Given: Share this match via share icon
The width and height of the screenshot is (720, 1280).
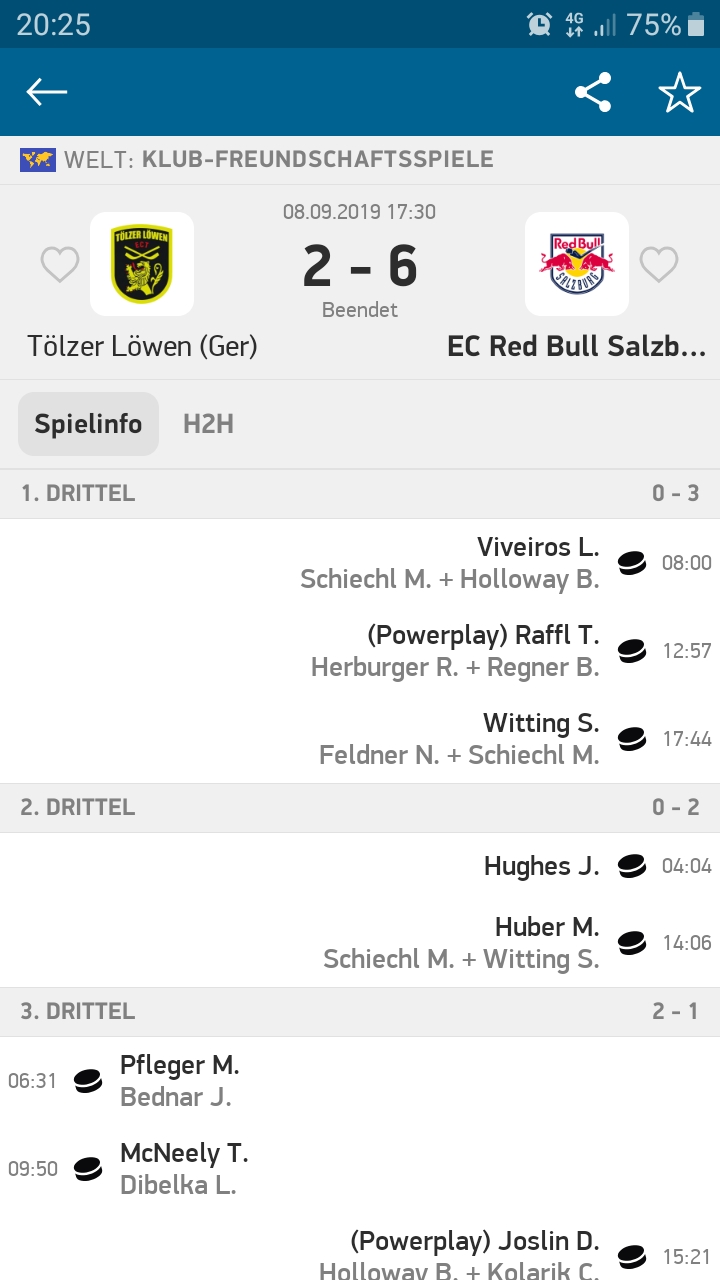Looking at the screenshot, I should click(593, 93).
